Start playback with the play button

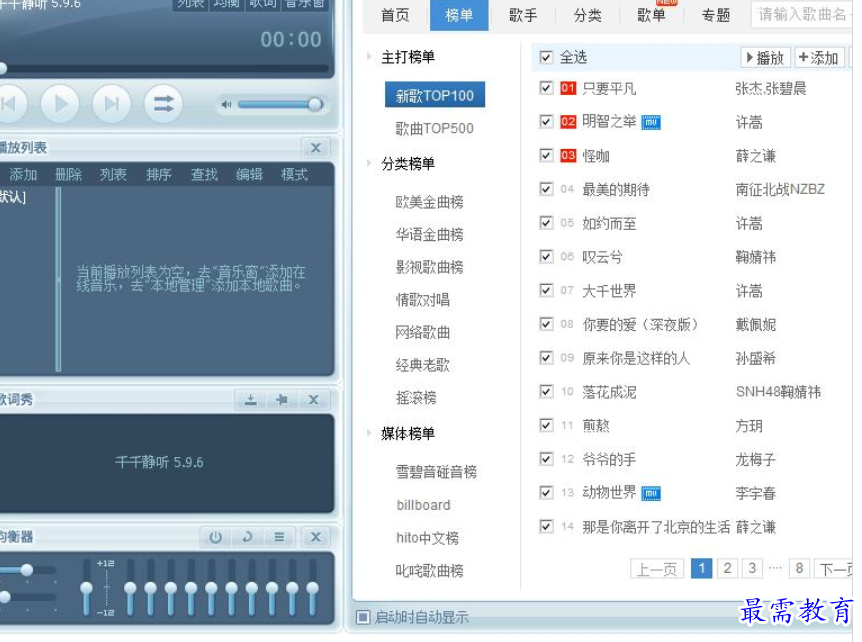tap(60, 104)
